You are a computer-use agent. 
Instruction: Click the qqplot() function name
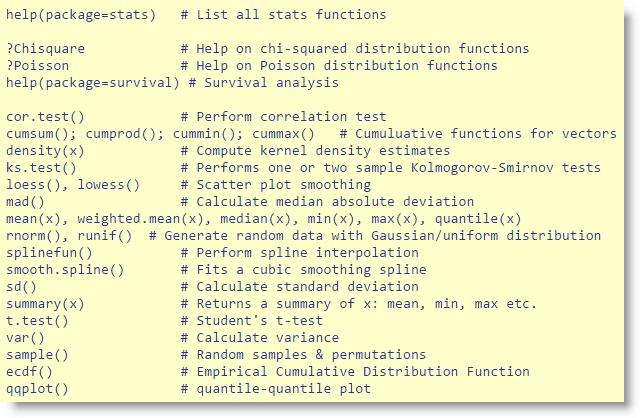click(37, 389)
